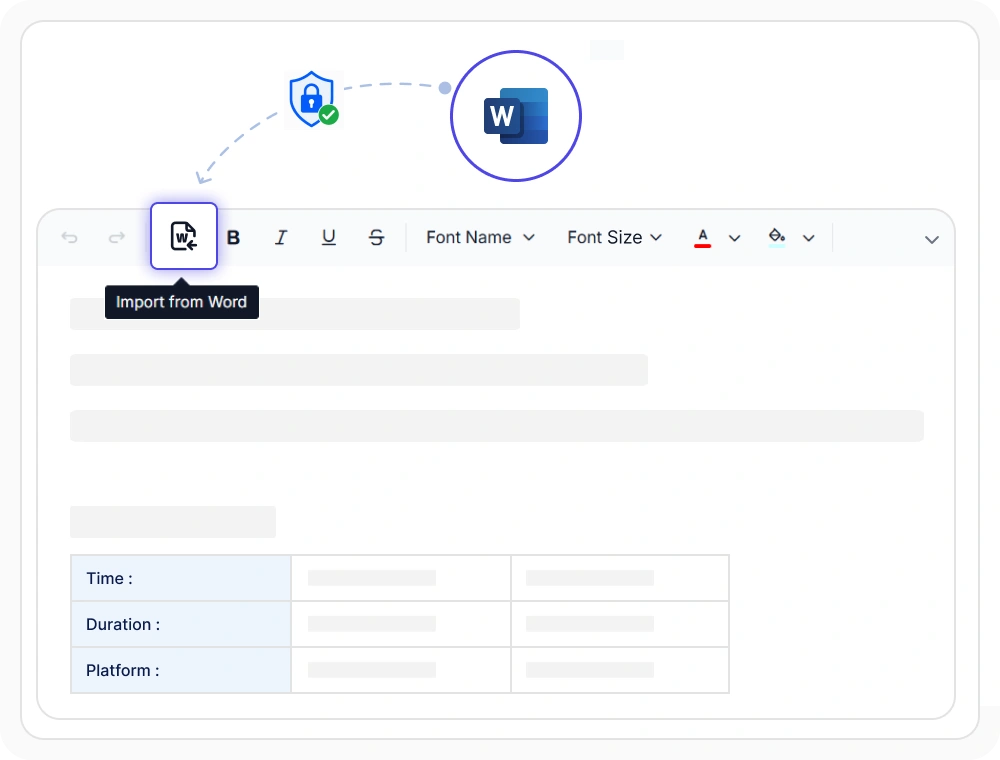
Task: Open the Font Name dropdown
Action: (480, 238)
